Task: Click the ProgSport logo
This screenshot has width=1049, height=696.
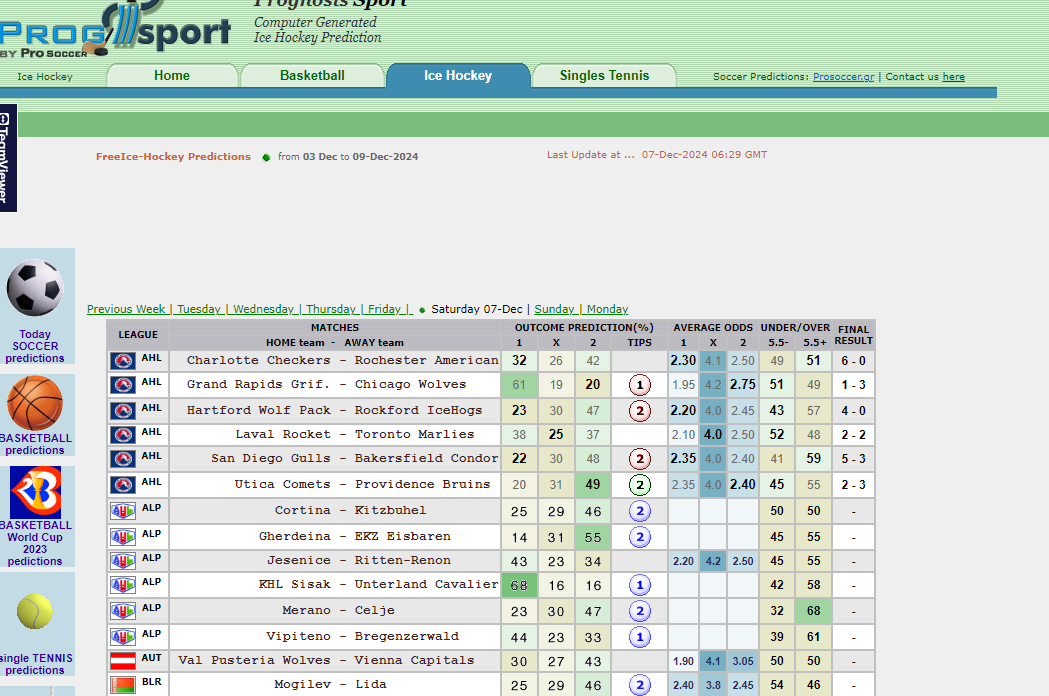Action: (x=115, y=30)
